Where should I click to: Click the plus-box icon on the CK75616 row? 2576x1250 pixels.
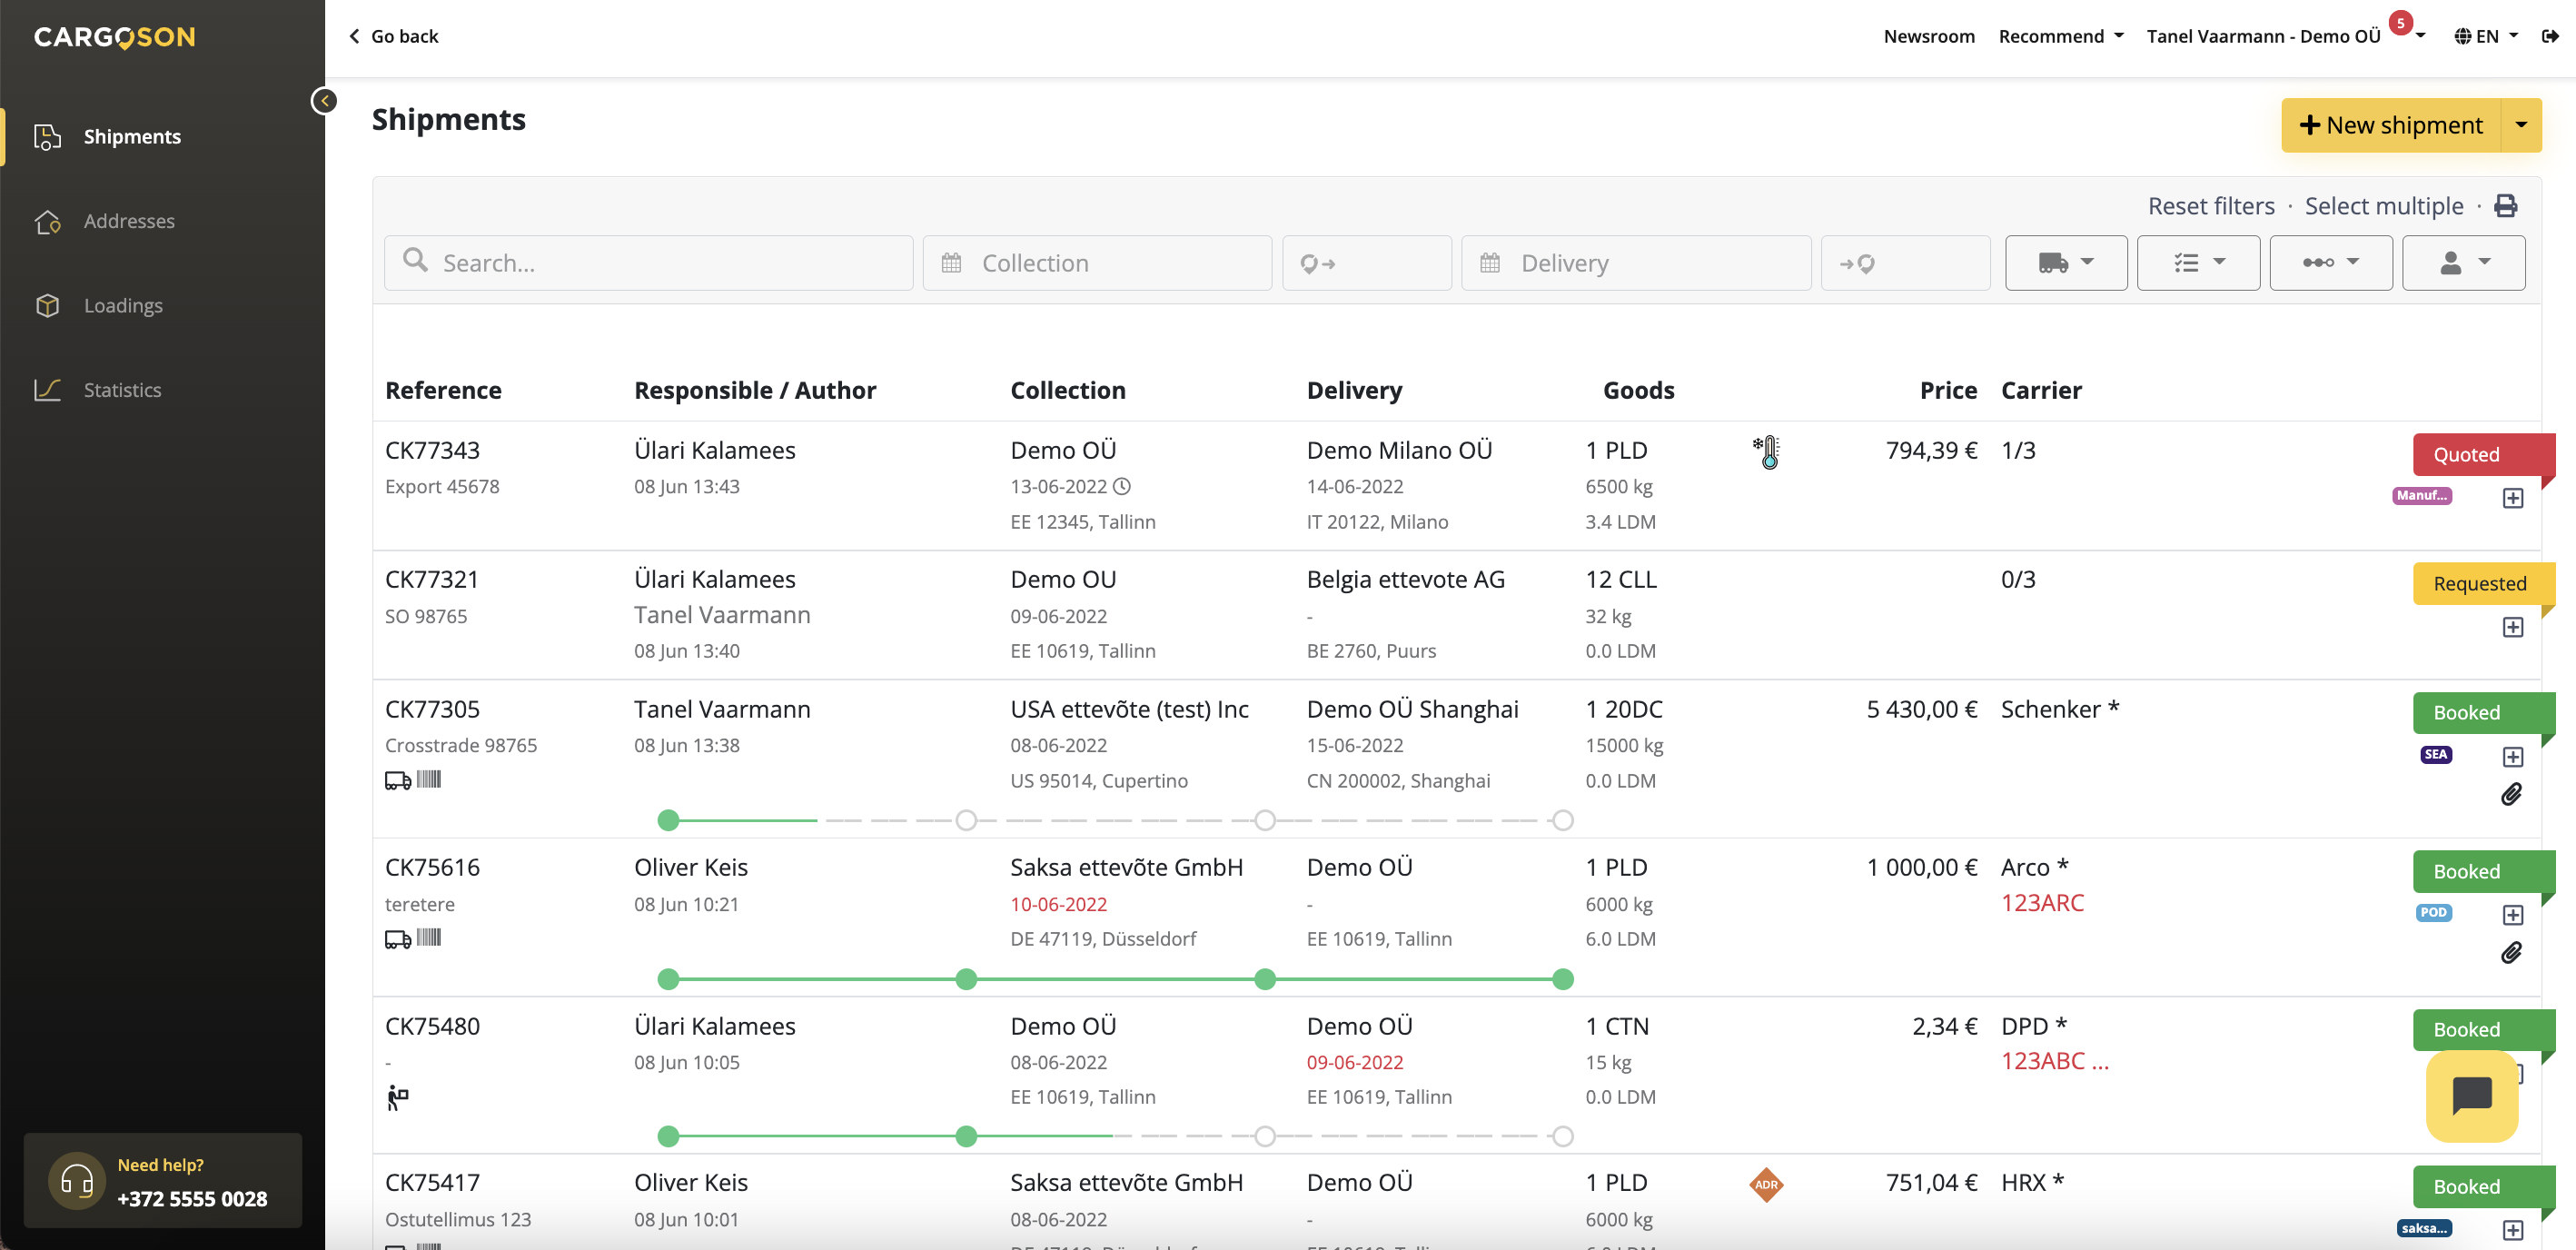tap(2512, 915)
